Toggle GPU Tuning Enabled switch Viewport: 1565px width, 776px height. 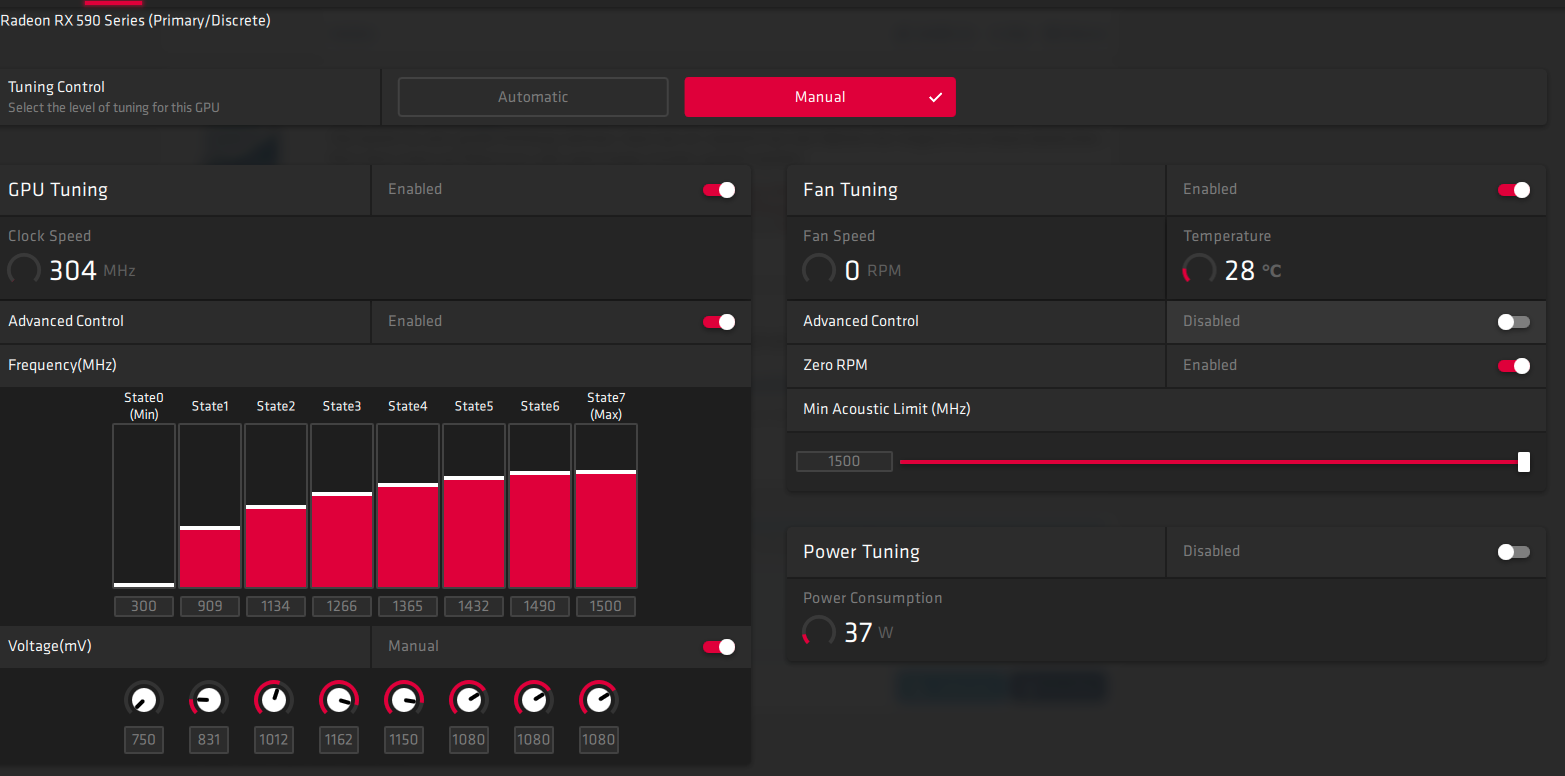point(719,190)
